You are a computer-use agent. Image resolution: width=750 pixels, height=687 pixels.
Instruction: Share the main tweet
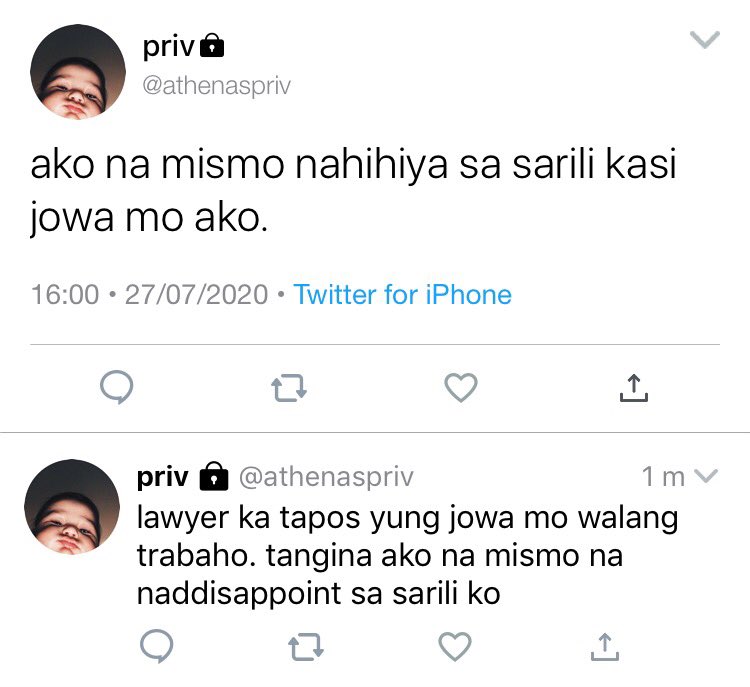coord(634,388)
